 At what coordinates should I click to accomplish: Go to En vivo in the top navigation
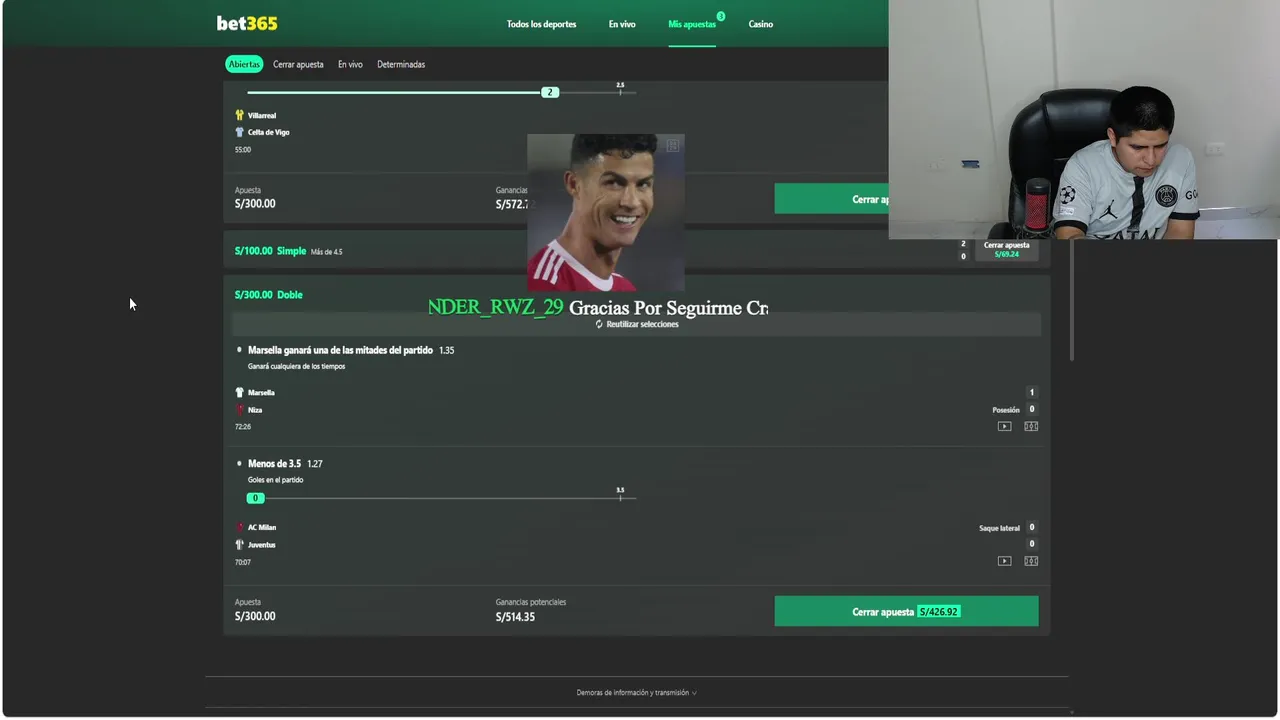pyautogui.click(x=622, y=24)
